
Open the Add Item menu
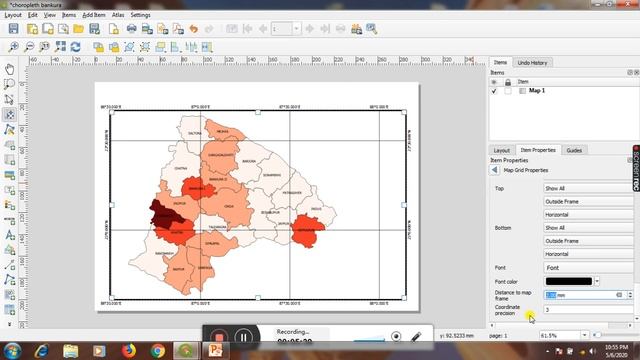pos(94,15)
